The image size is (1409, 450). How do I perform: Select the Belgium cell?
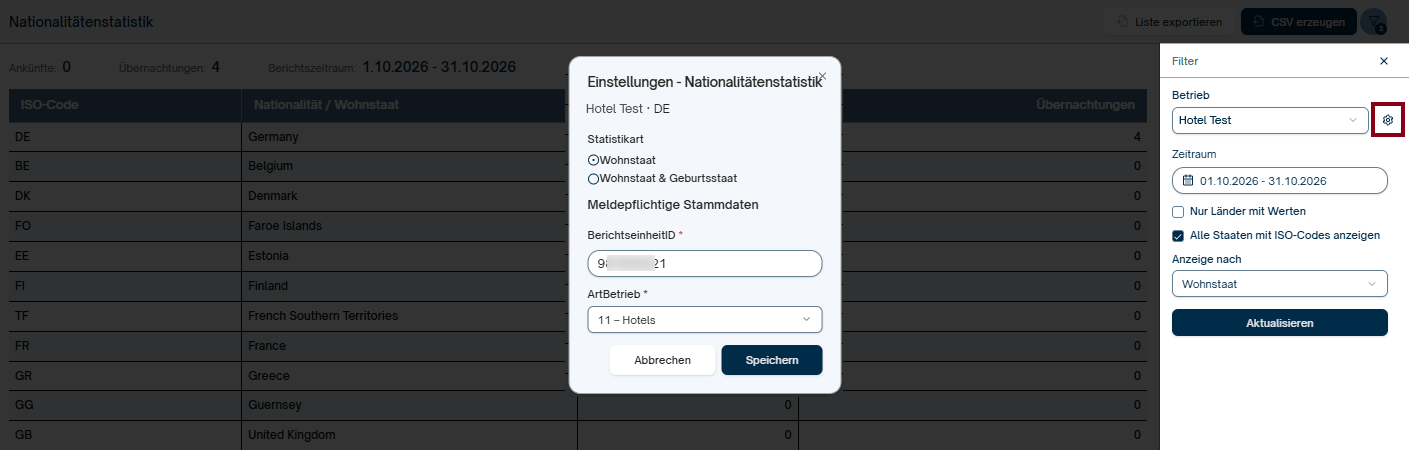point(409,166)
